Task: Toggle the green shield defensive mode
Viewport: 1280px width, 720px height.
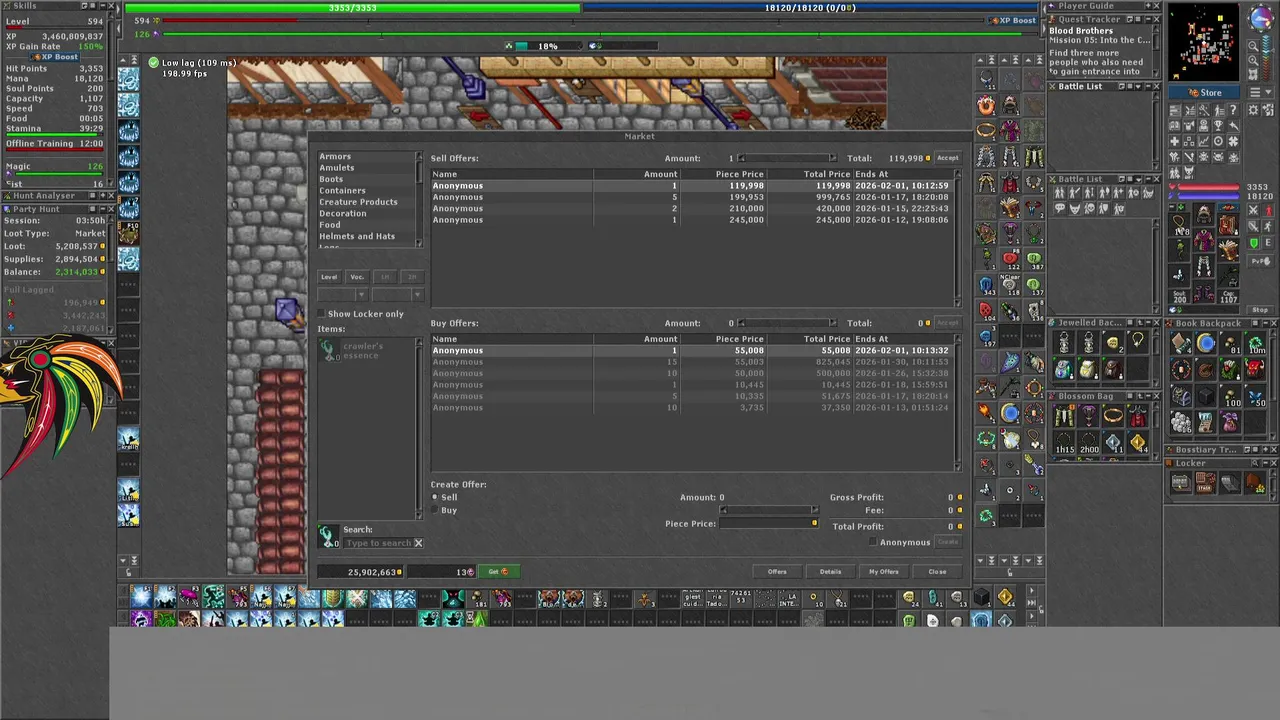Action: [1253, 243]
